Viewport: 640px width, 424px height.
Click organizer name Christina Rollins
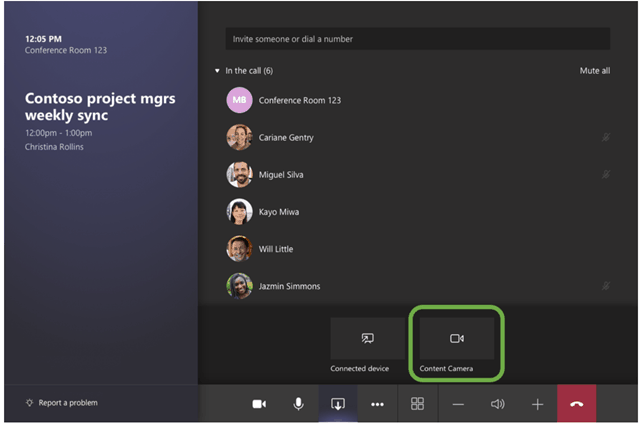click(x=54, y=147)
